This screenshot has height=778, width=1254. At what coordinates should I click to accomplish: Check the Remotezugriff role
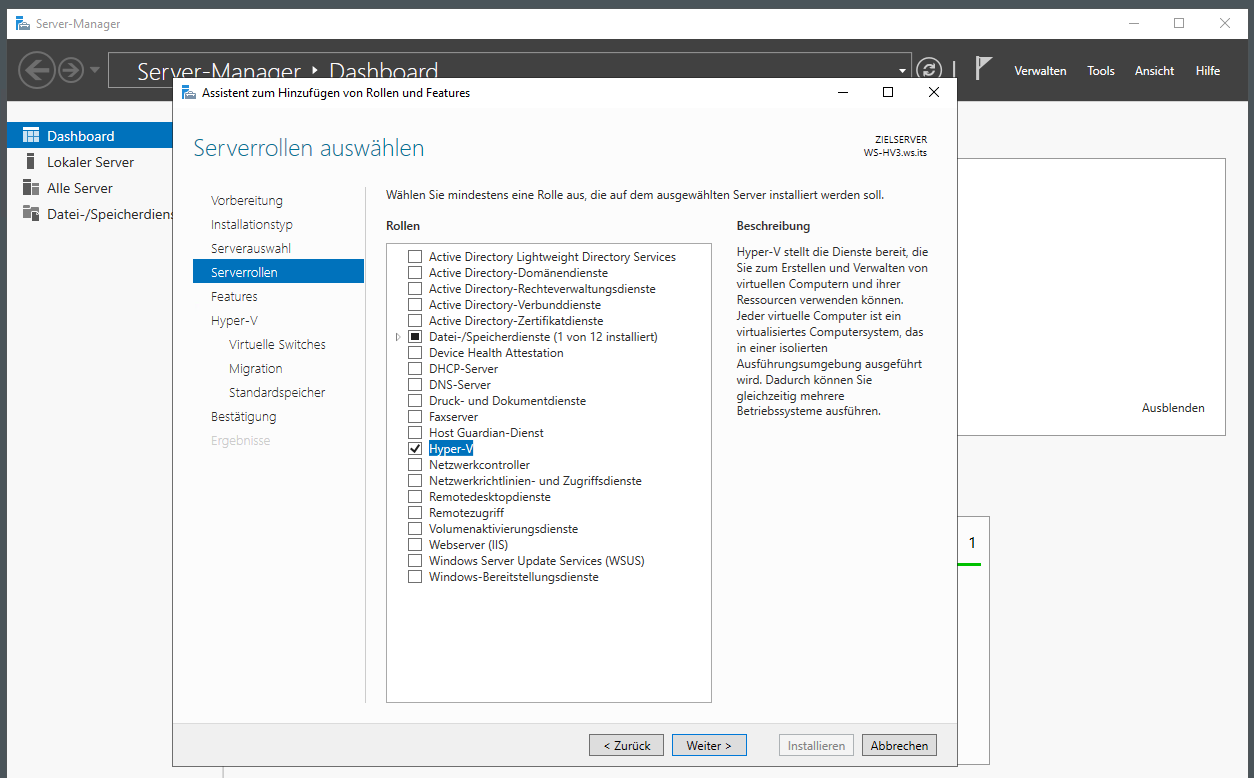tap(415, 513)
